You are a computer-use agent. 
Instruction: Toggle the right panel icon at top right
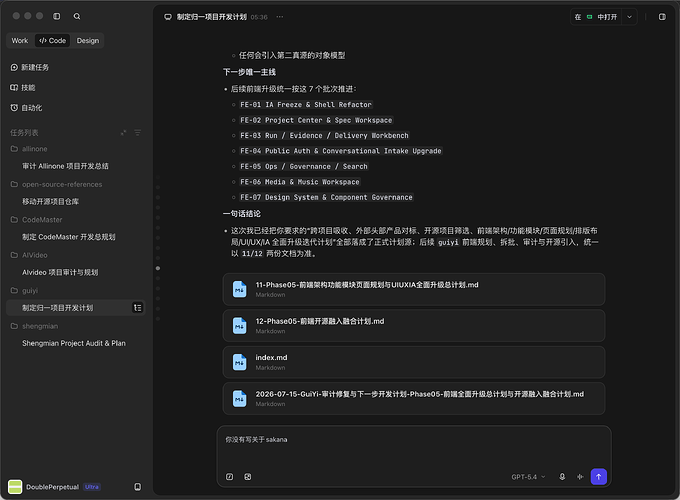[662, 16]
